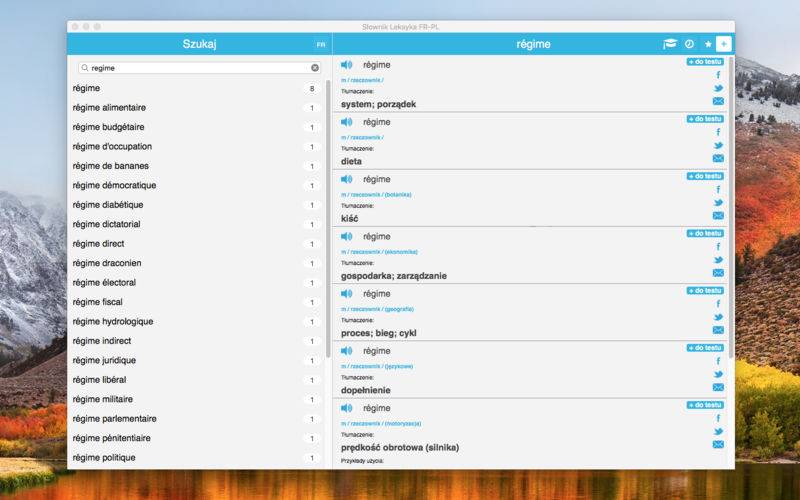Select 'régime direct' result
Image resolution: width=800 pixels, height=500 pixels.
tap(196, 244)
